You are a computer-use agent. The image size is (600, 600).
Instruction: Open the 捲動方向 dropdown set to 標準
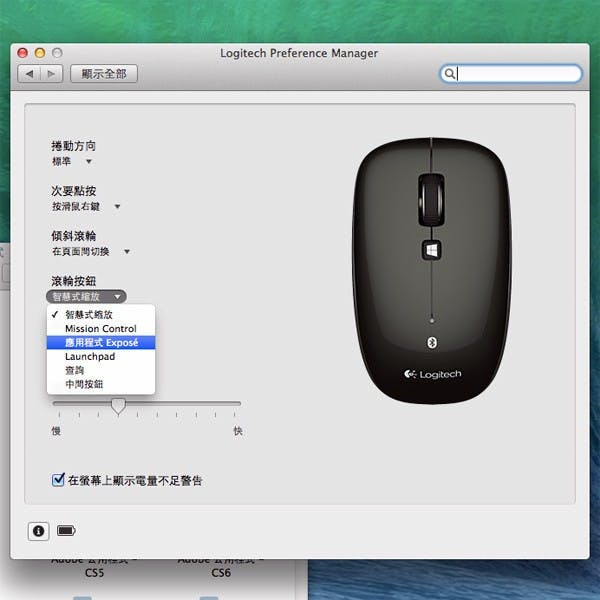click(x=72, y=161)
